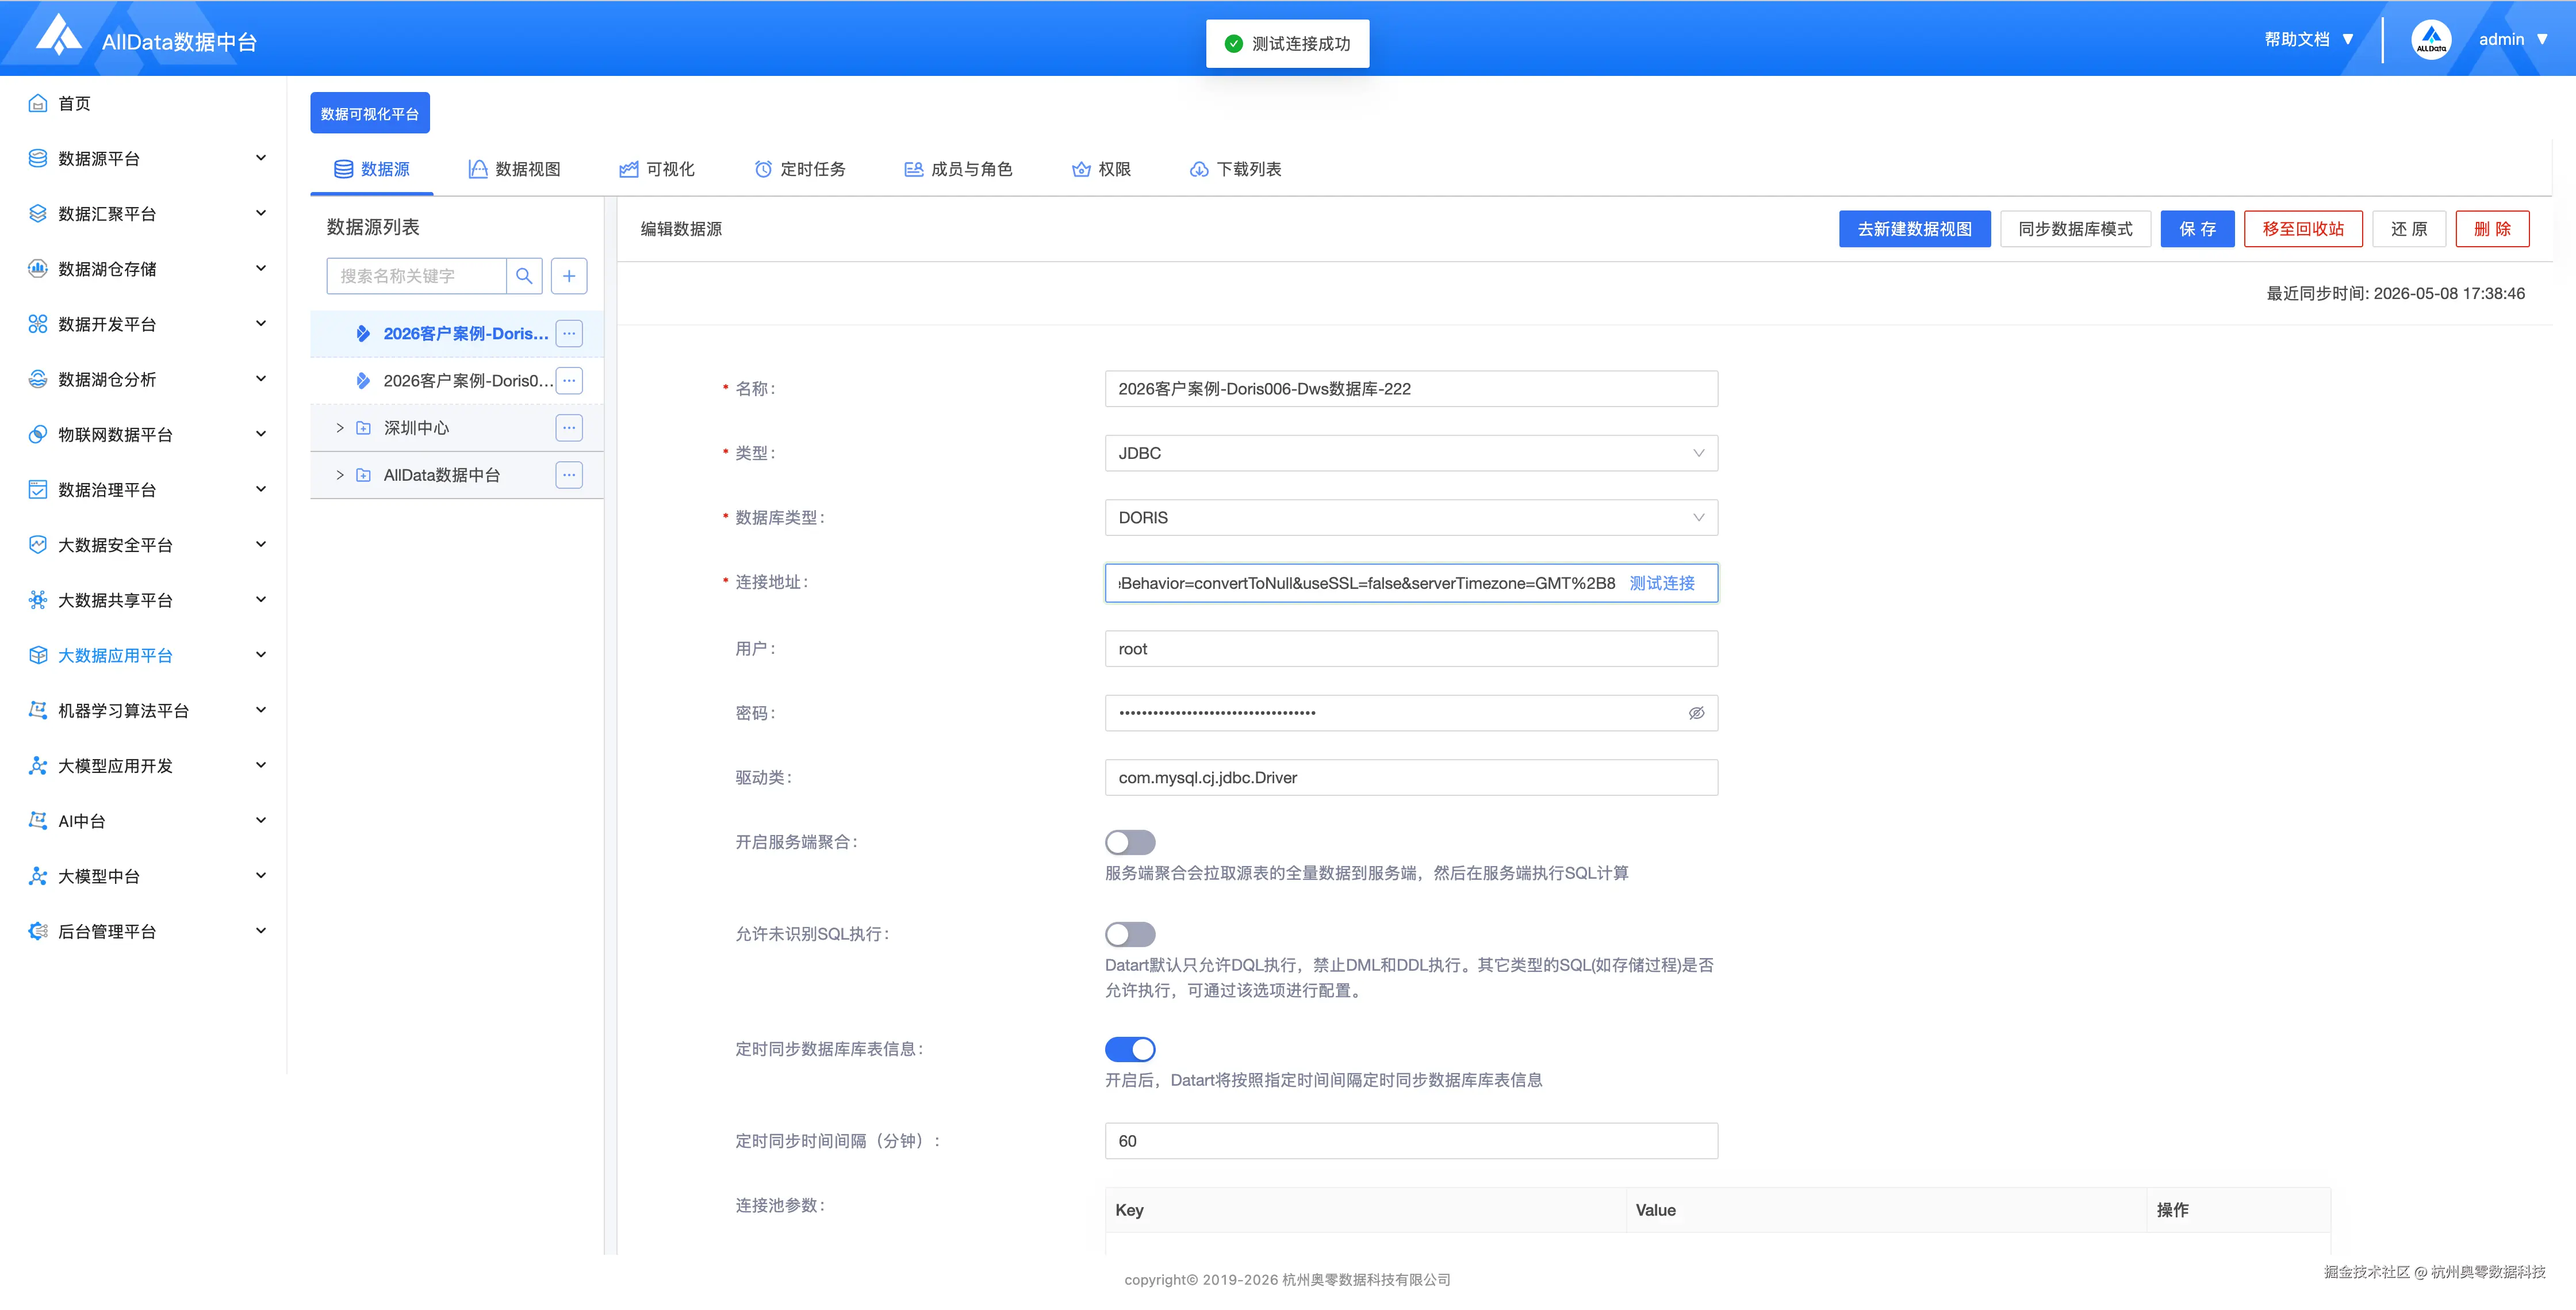The image size is (2576, 1310).
Task: Expand the AllData数据中台 tree folder
Action: tap(340, 475)
